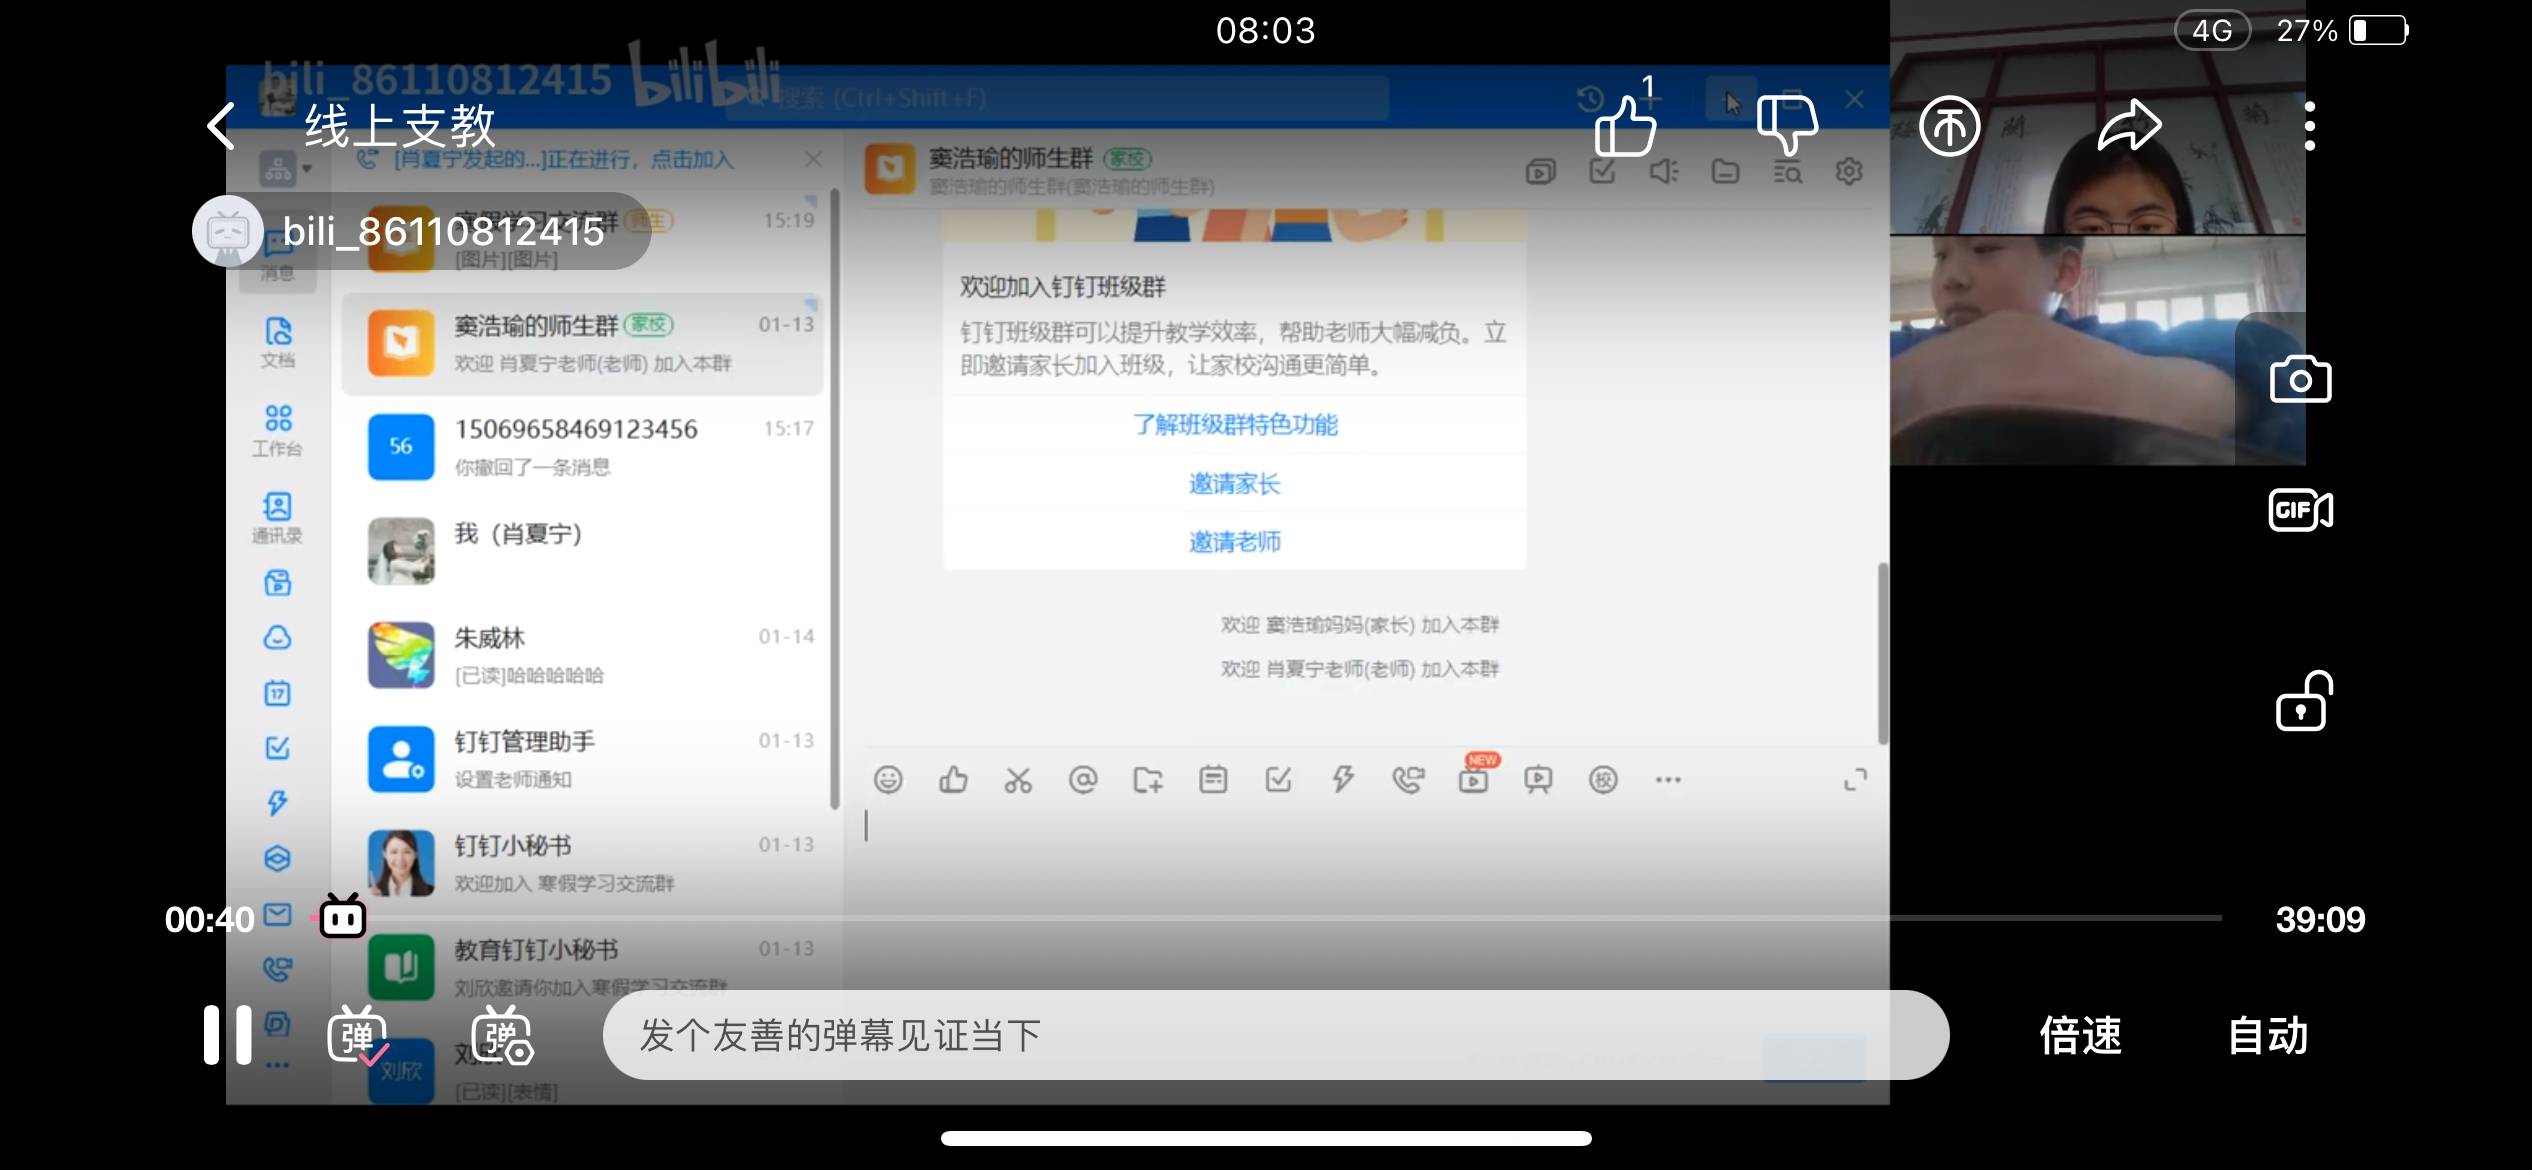This screenshot has width=2532, height=1170.
Task: Open more tools ellipsis in chat toolbar
Action: click(x=1668, y=780)
